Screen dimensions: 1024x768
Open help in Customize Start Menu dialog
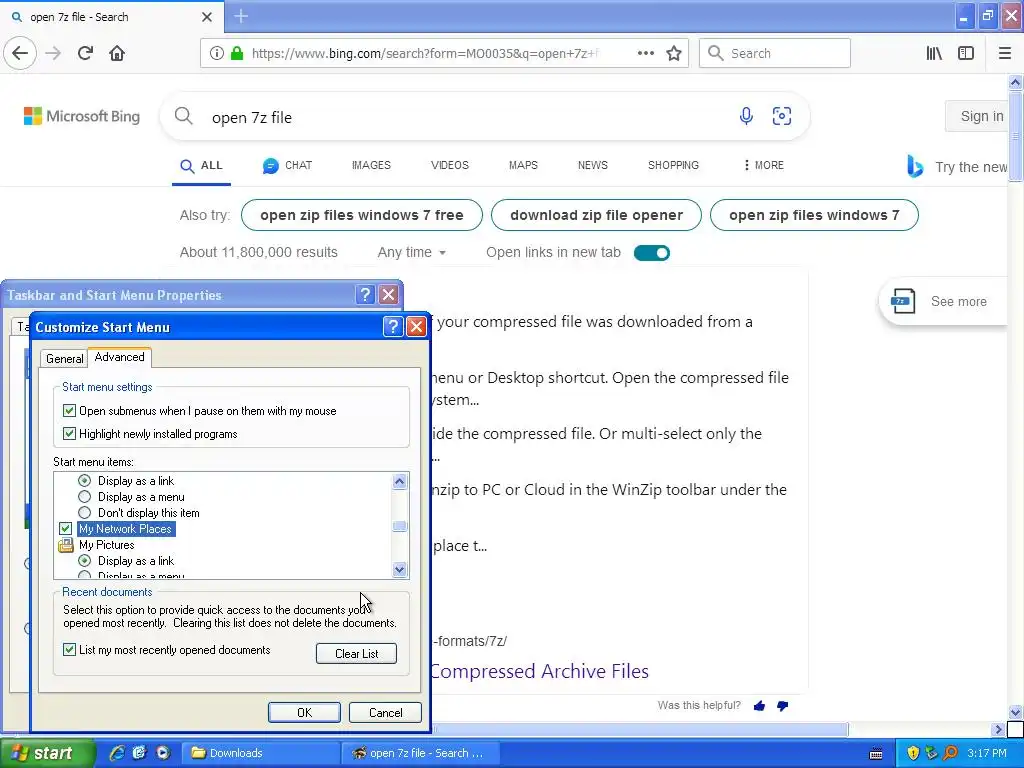(392, 327)
